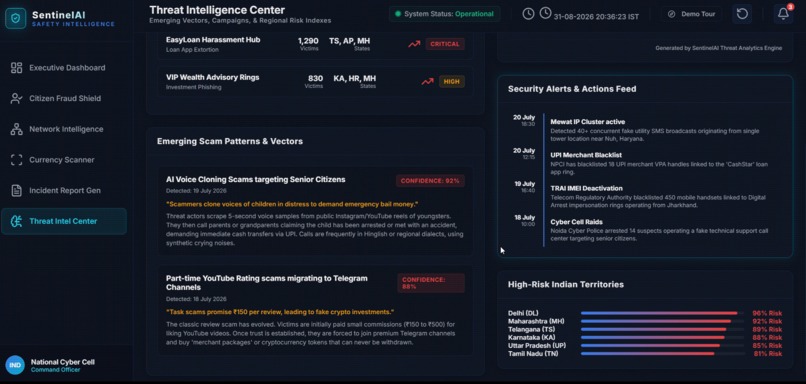
Task: Click the Incident Report Gen document icon
Action: click(16, 191)
